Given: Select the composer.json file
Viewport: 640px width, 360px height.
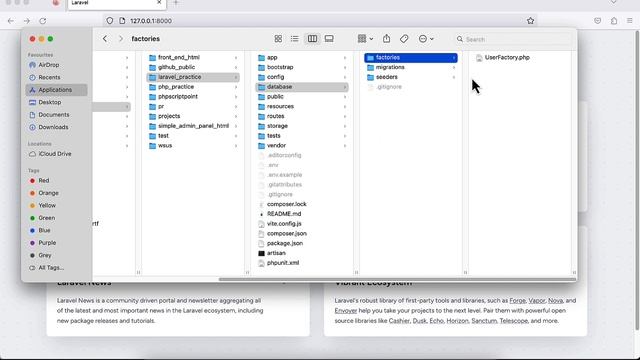Looking at the screenshot, I should click(x=302, y=233).
